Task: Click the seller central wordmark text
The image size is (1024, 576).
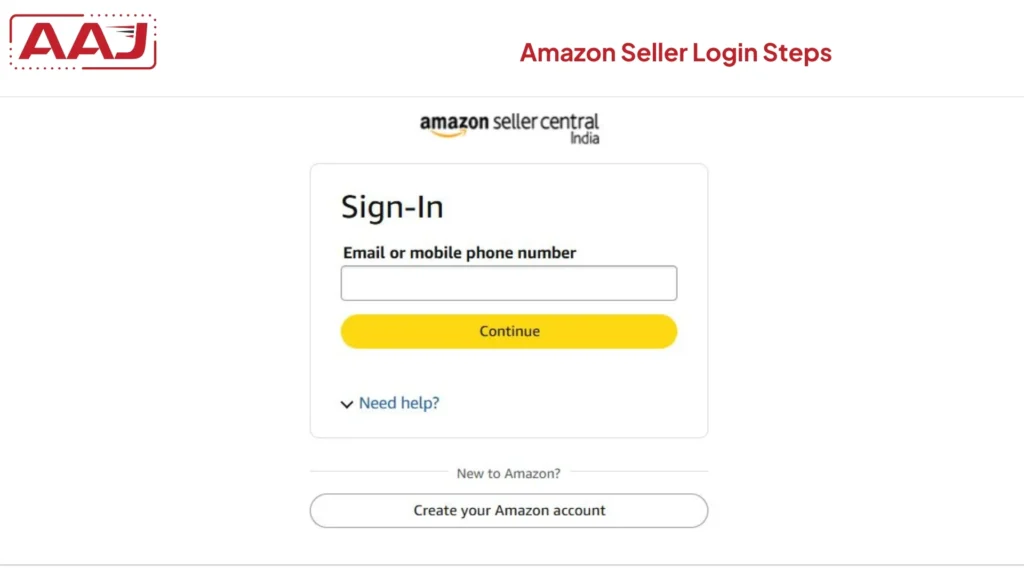Action: coord(545,121)
